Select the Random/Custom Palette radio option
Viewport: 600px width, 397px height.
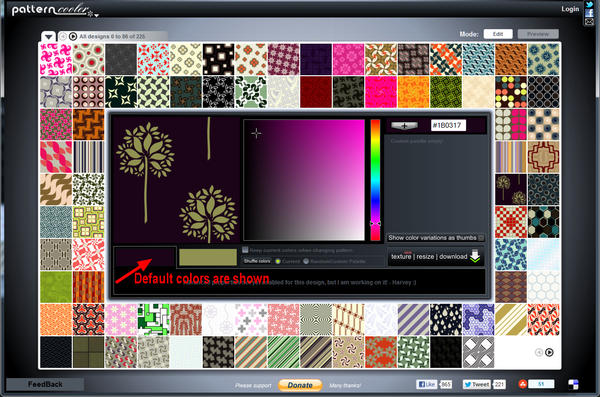pyautogui.click(x=306, y=261)
